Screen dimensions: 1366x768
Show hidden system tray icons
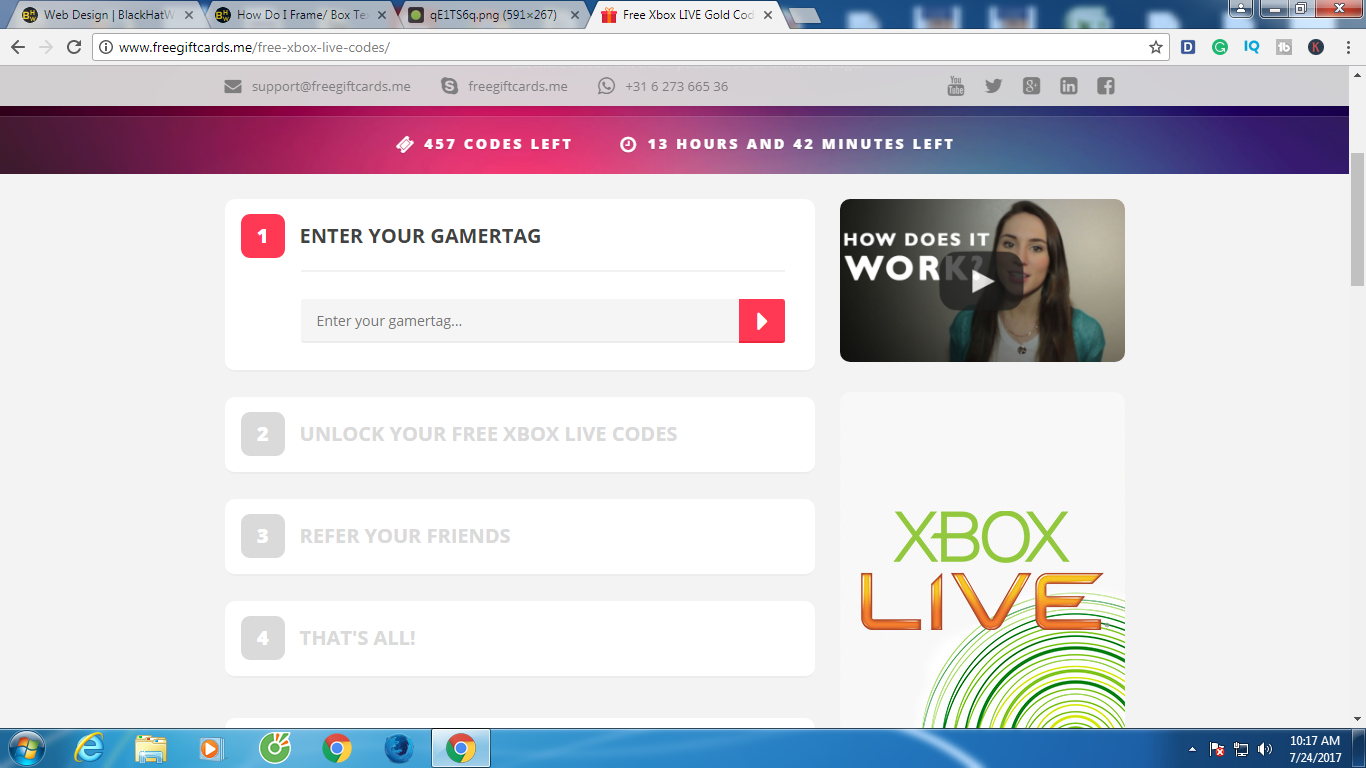click(1192, 749)
